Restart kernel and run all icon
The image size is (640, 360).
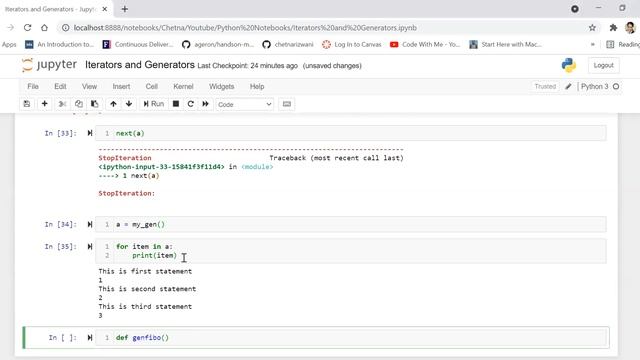coord(205,104)
